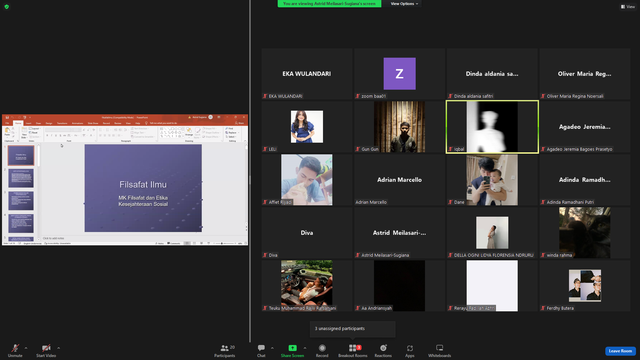The width and height of the screenshot is (640, 360).
Task: Click 'Tell me what you want to do' box
Action: point(163,123)
